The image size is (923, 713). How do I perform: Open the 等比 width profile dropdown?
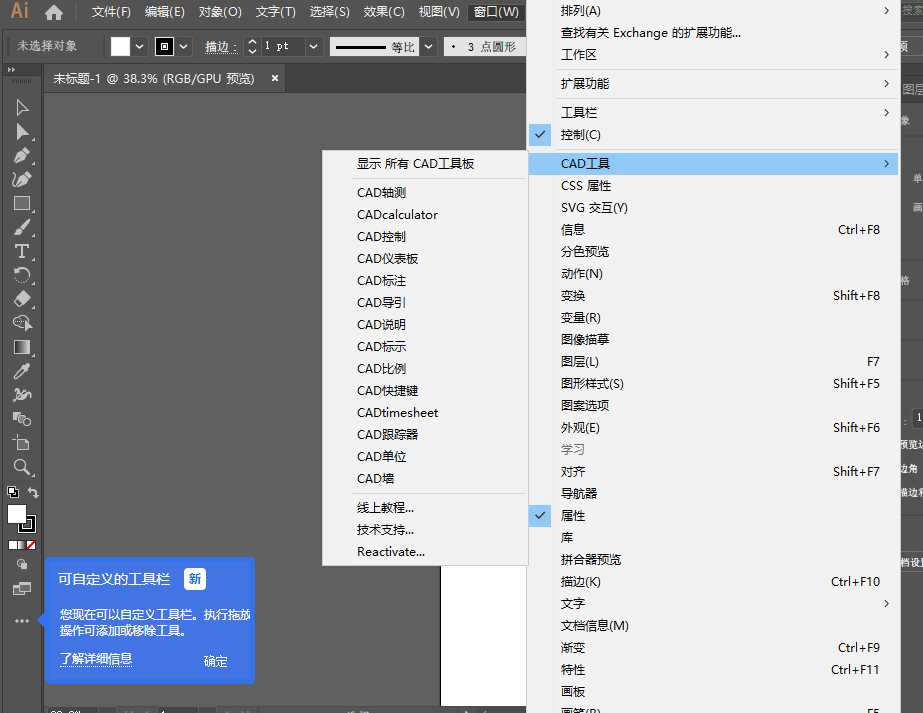click(x=429, y=47)
